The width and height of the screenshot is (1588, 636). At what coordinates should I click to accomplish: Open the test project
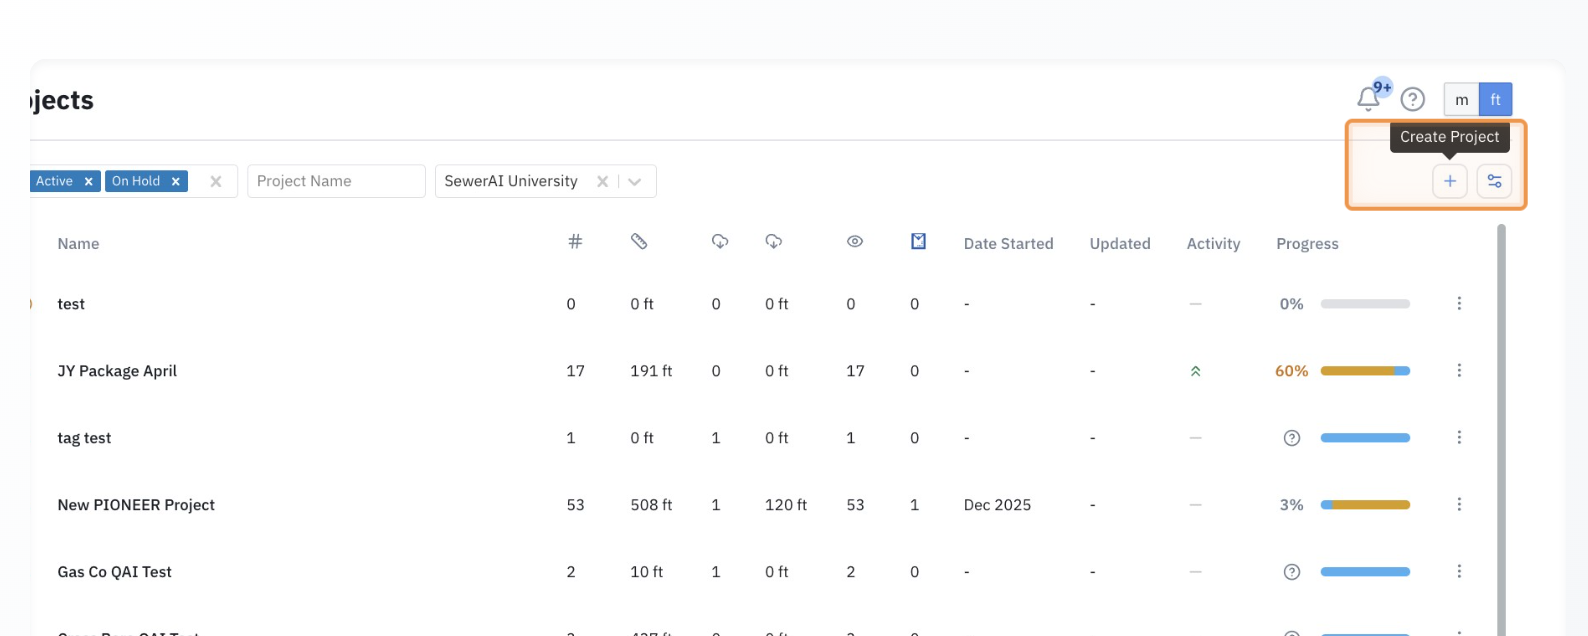pos(71,304)
